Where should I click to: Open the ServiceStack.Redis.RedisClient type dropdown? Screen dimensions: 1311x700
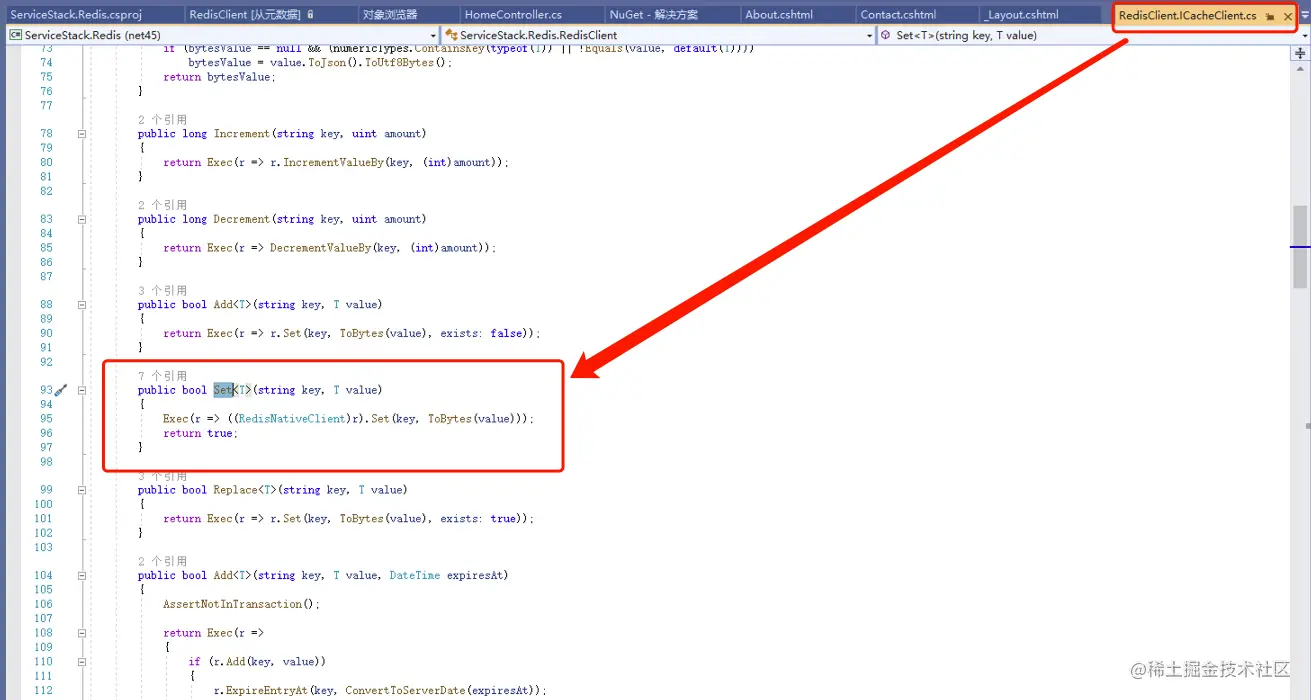click(x=869, y=35)
